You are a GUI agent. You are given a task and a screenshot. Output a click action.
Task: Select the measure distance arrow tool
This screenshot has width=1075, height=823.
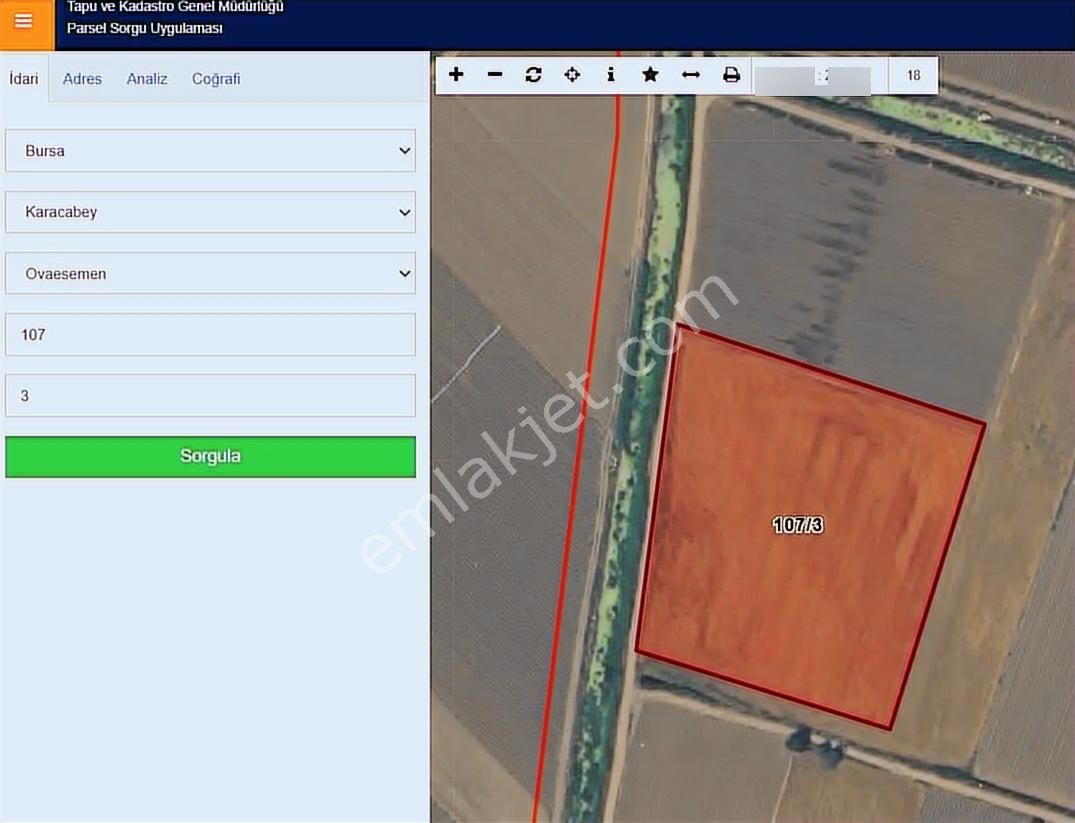(690, 75)
